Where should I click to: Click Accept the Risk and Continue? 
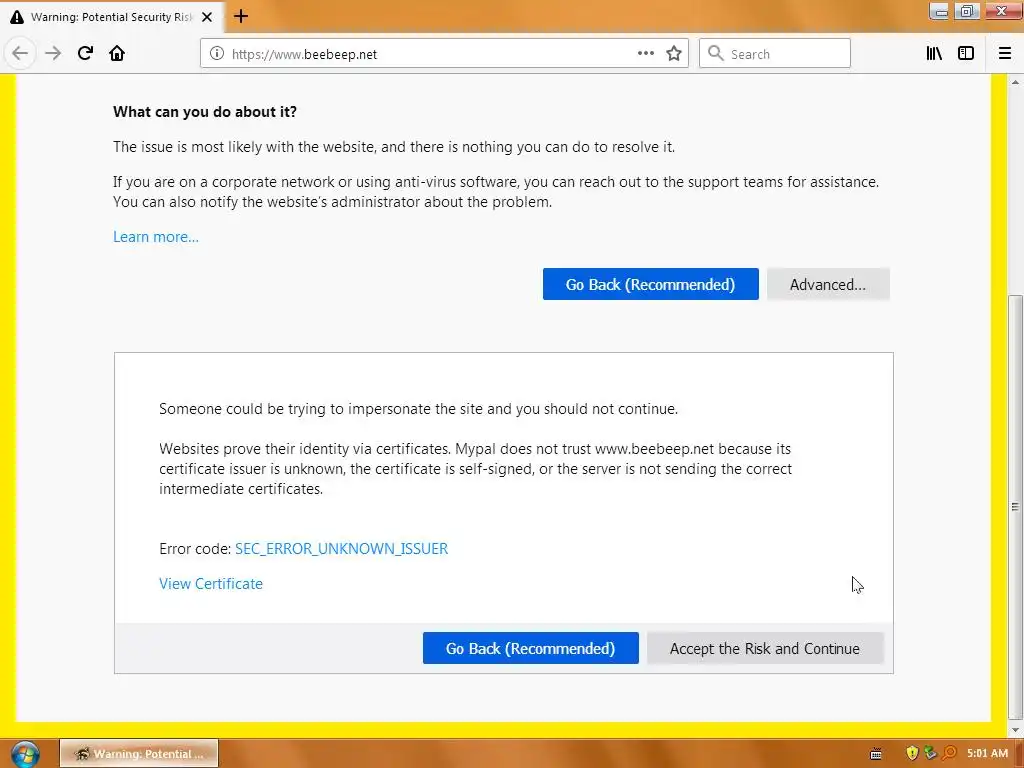point(765,648)
